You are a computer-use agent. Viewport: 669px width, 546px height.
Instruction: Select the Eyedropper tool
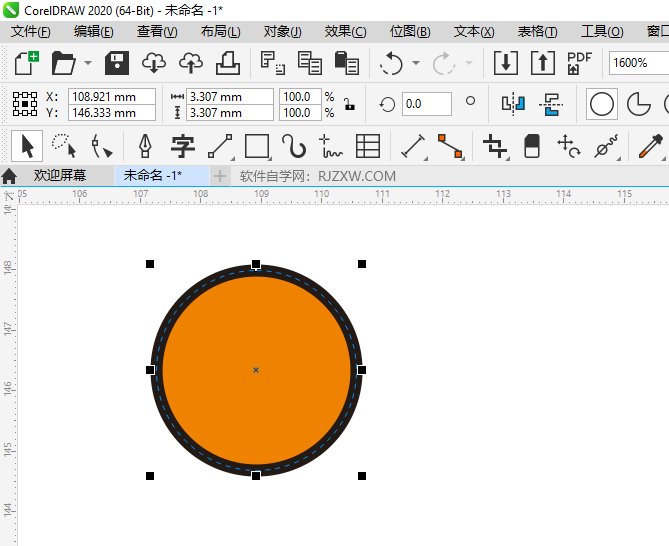click(x=651, y=146)
